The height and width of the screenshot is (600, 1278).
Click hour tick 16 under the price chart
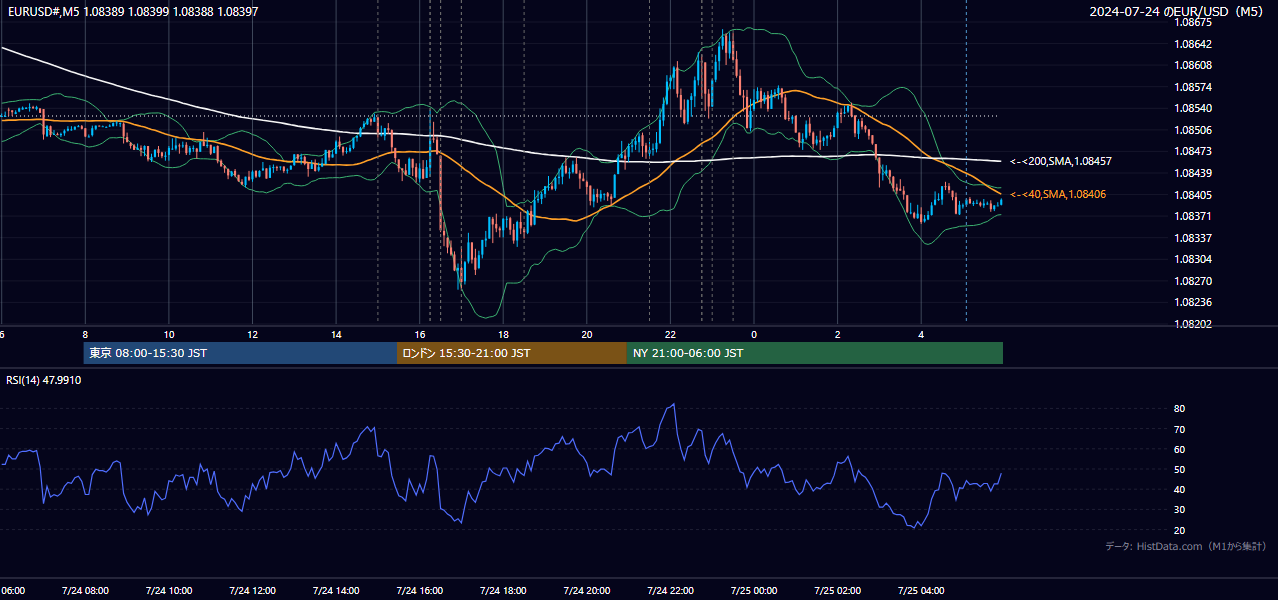tap(420, 334)
